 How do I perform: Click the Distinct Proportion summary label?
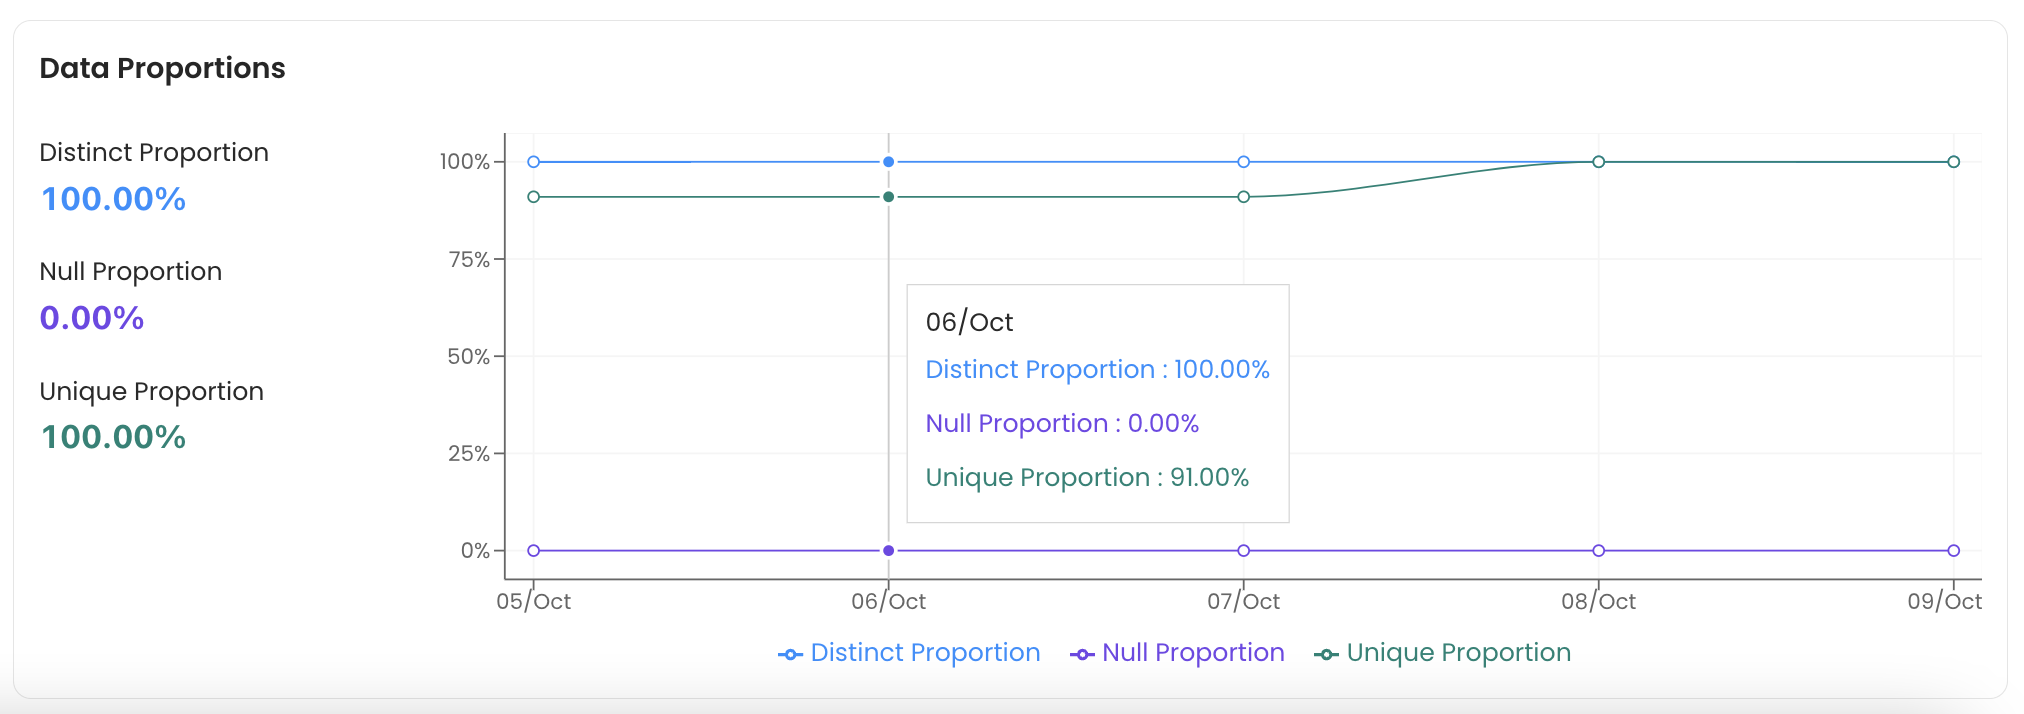click(154, 152)
